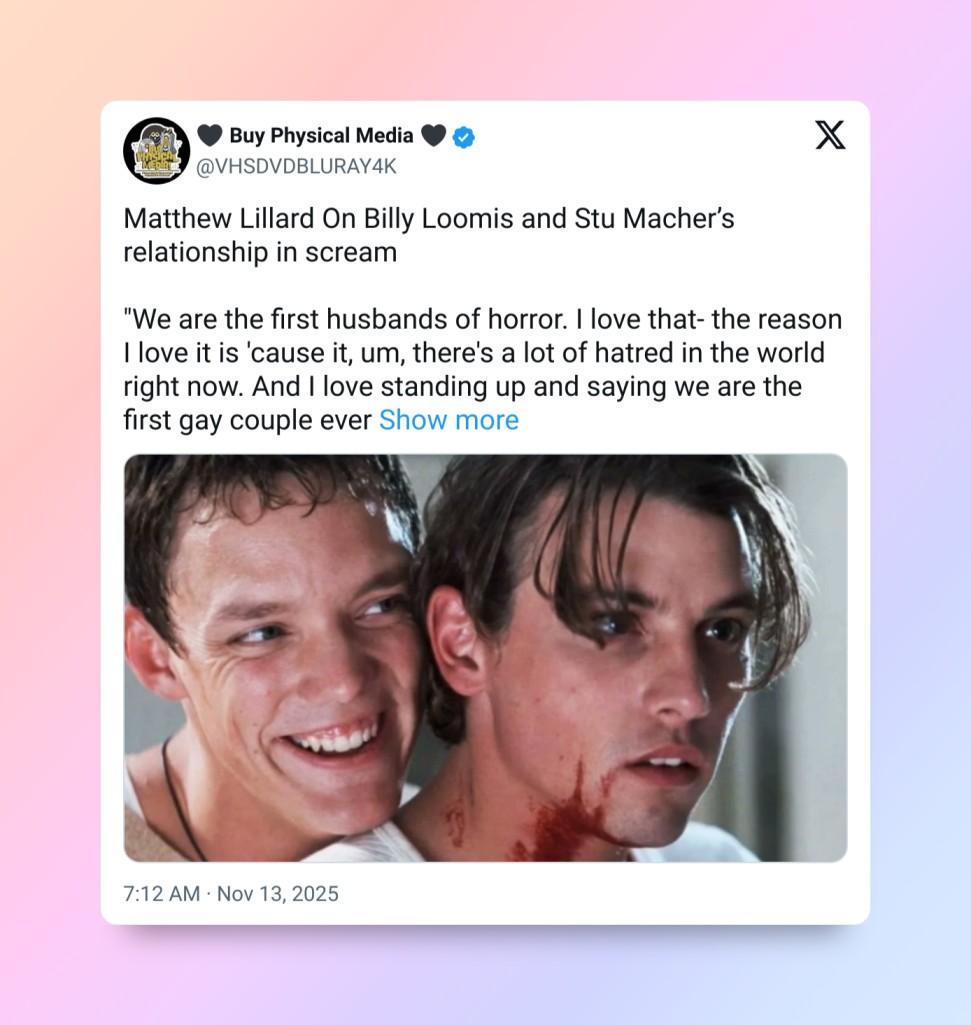
Task: Open the @VHSDVDBLURAY4K handle
Action: pyautogui.click(x=296, y=167)
